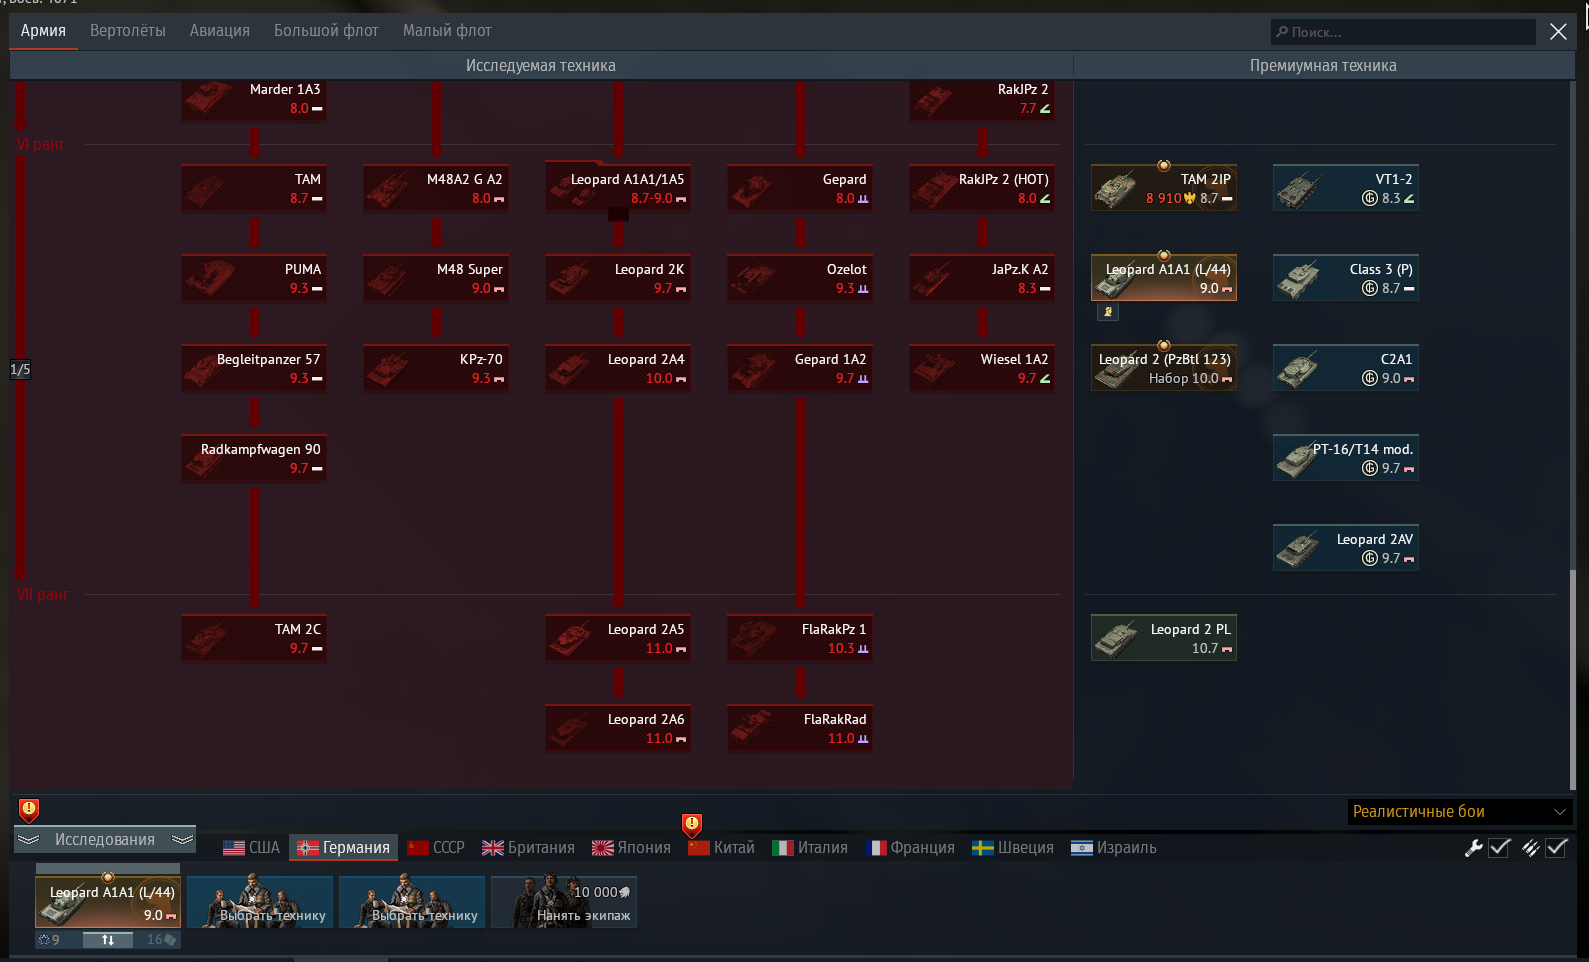Select the Leopard 2A4 tank
The width and height of the screenshot is (1589, 962).
point(618,368)
